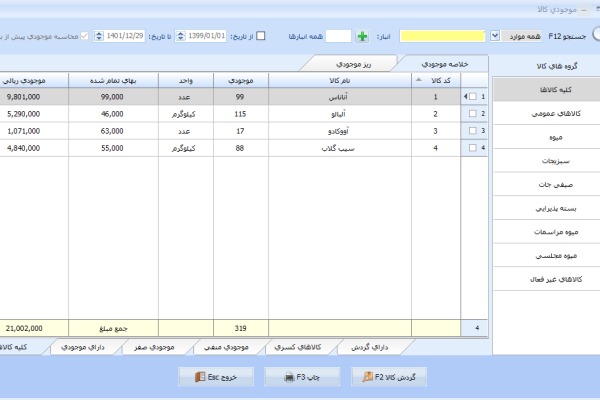Click the 46,000 cost cell
Image resolution: width=600 pixels, height=400 pixels.
coord(113,114)
